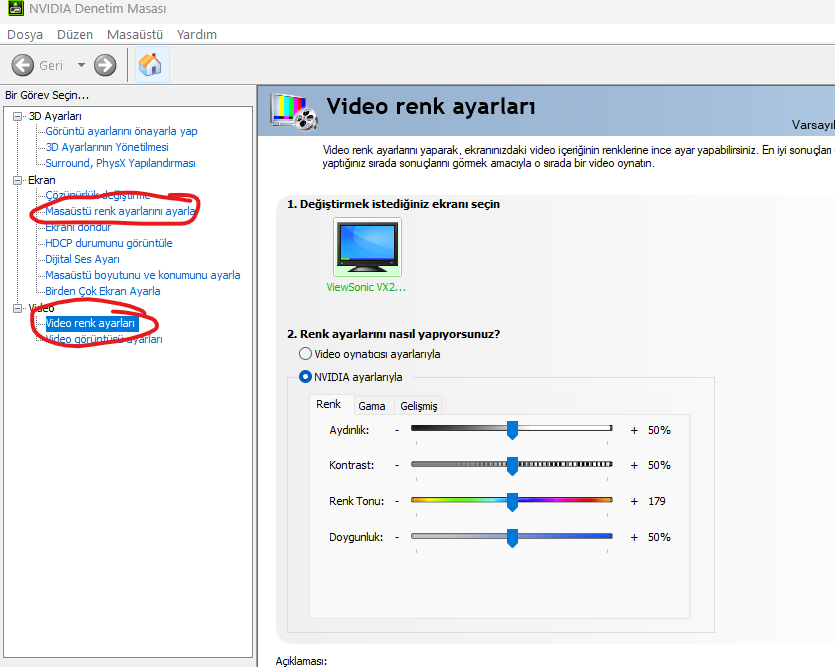Click the Doygunluk 50% value
835x667 pixels.
[659, 538]
